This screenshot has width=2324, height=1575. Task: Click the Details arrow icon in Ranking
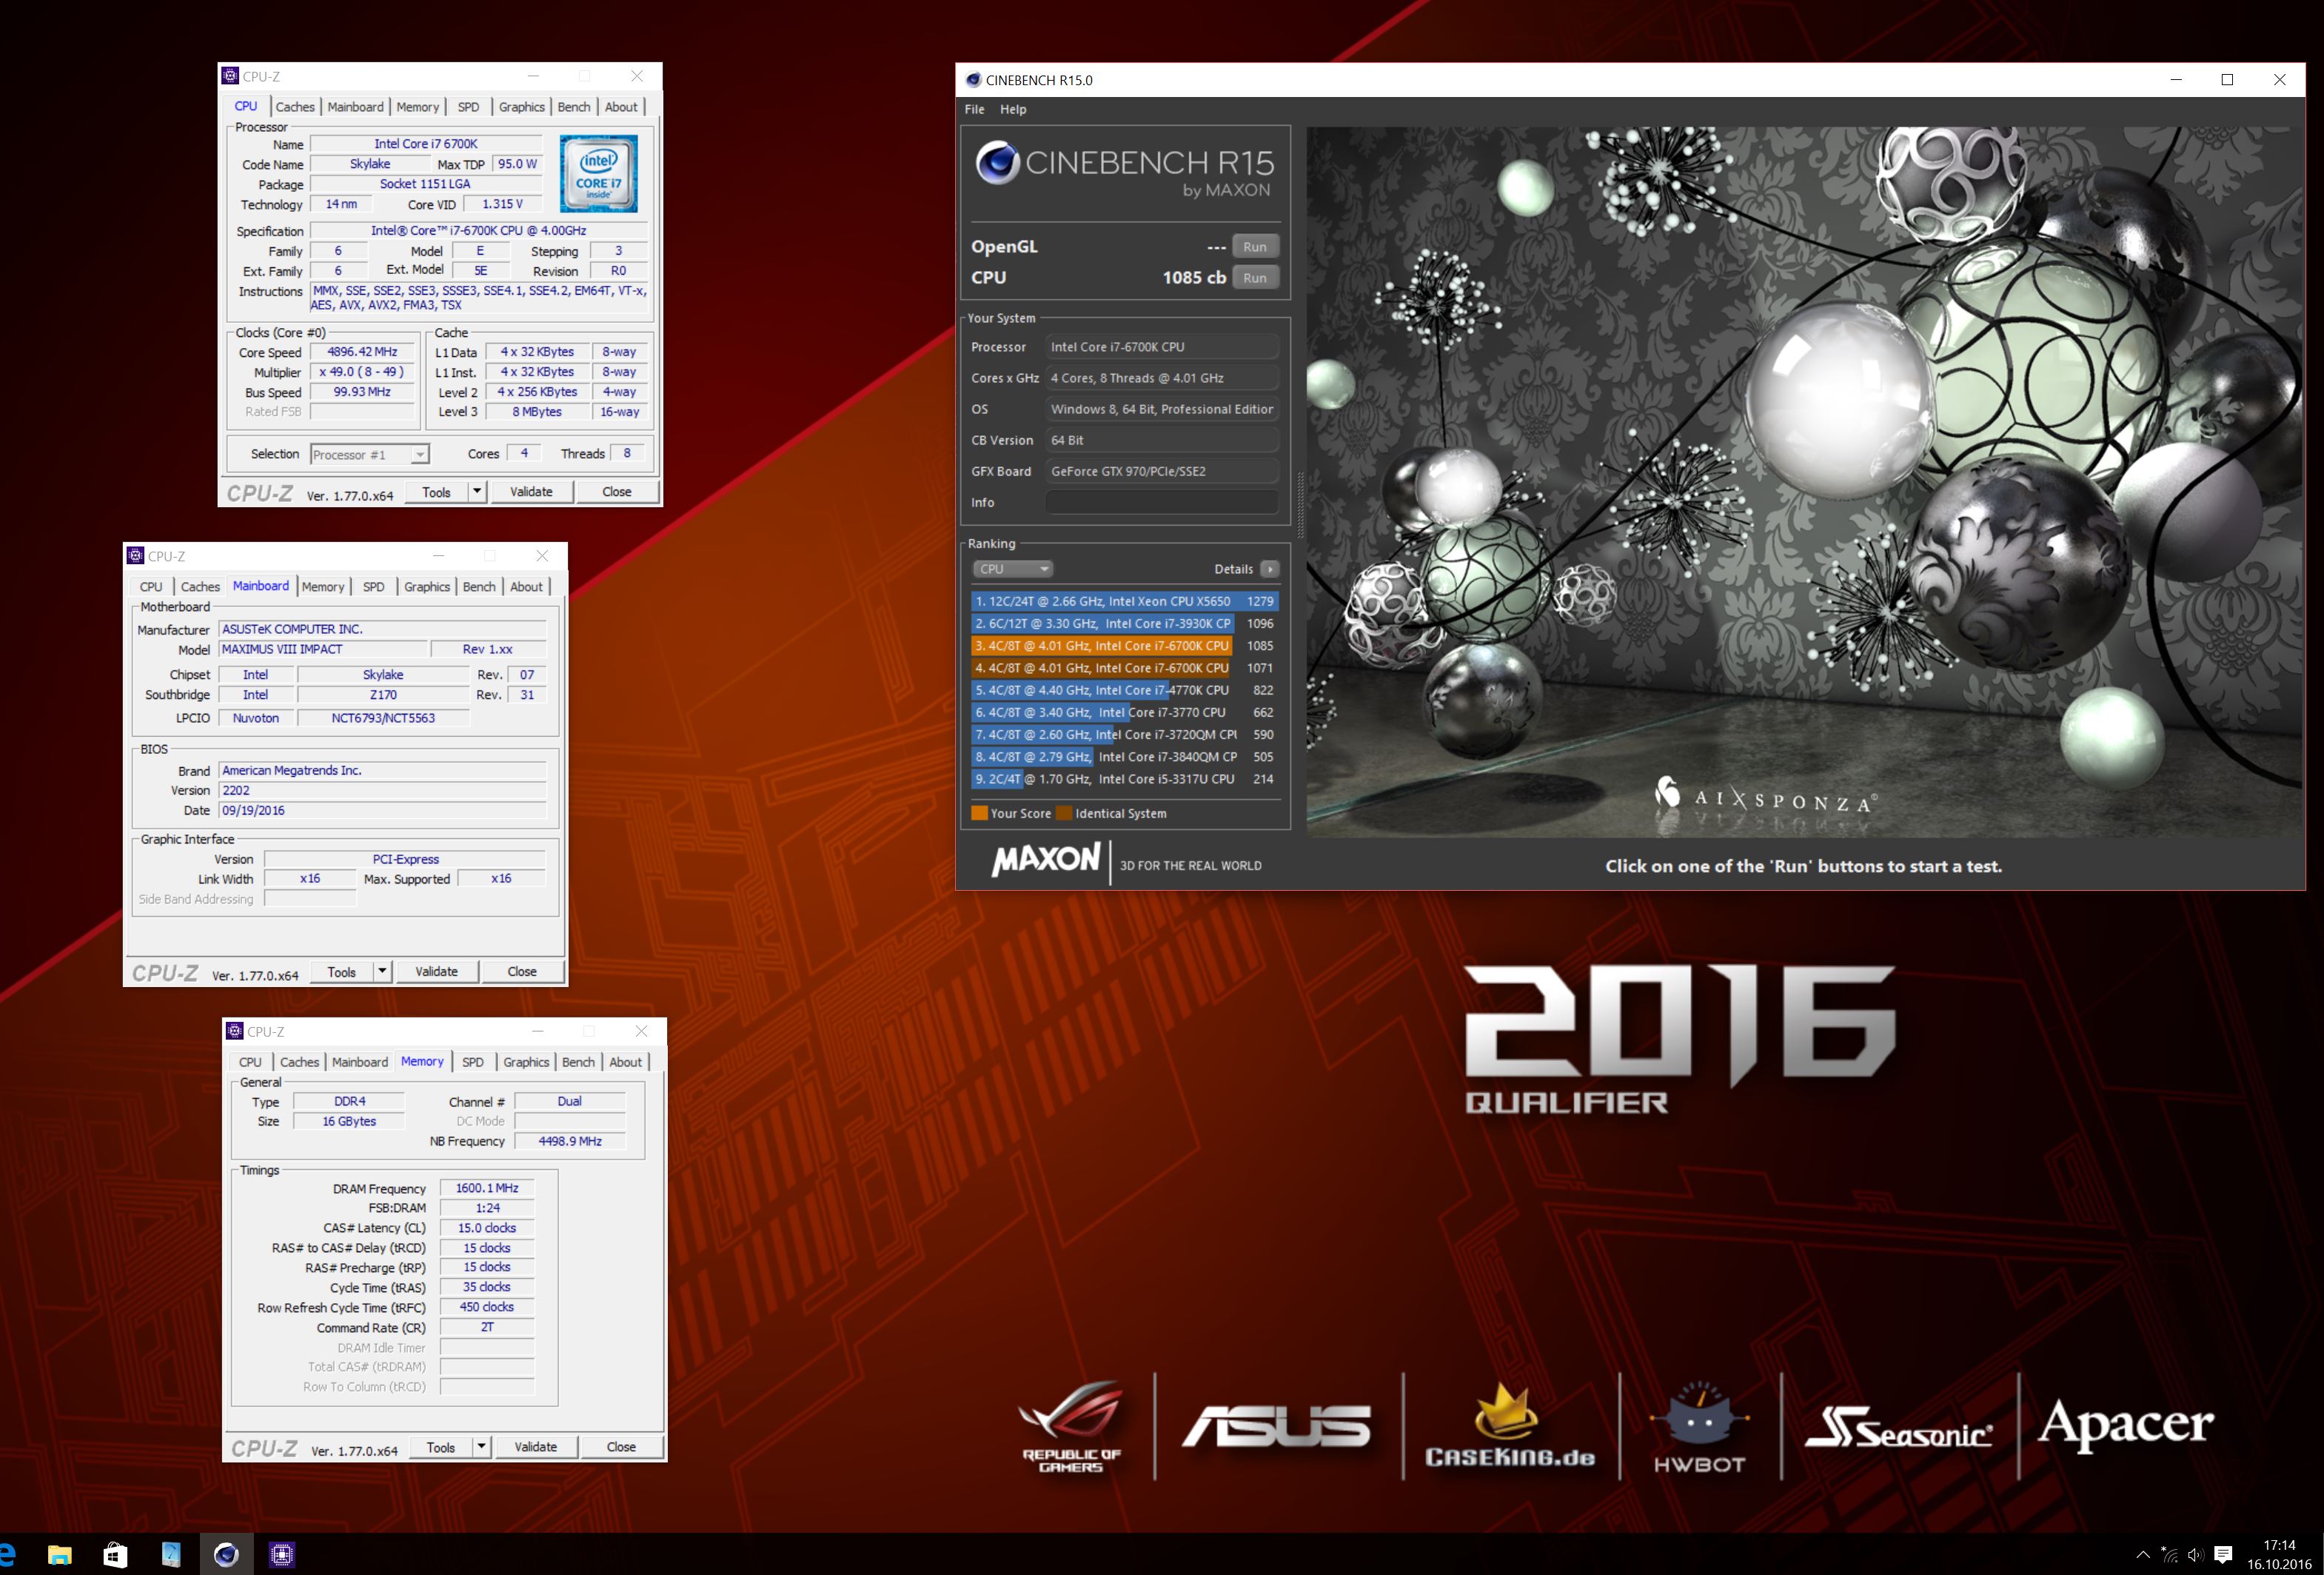point(1269,569)
